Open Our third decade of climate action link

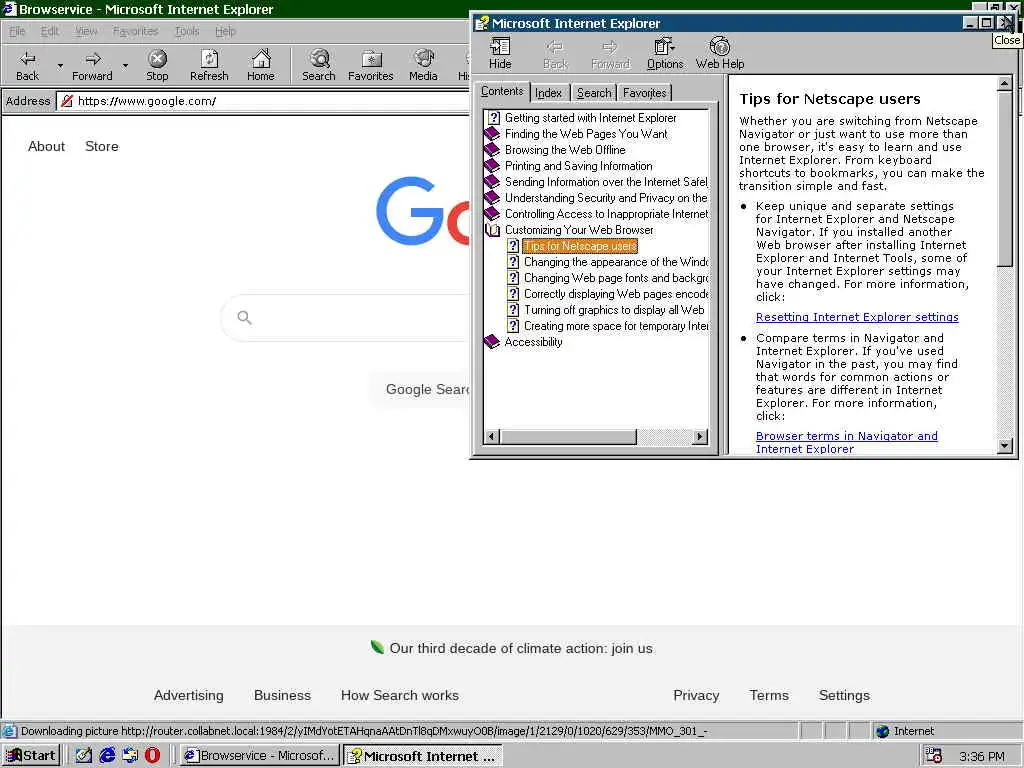click(x=520, y=648)
